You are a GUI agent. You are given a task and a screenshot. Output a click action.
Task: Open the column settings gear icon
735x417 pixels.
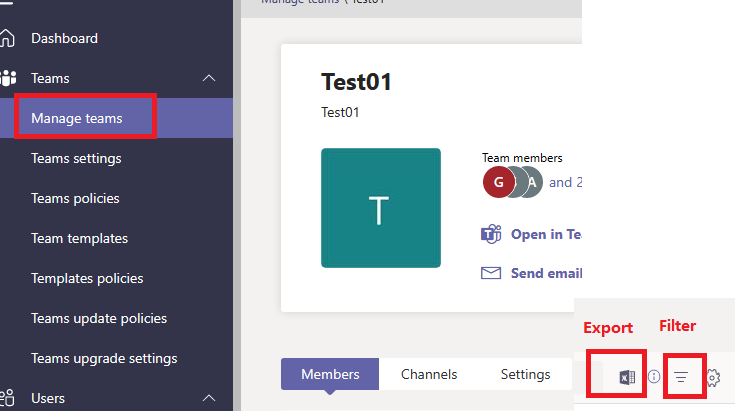click(x=713, y=378)
